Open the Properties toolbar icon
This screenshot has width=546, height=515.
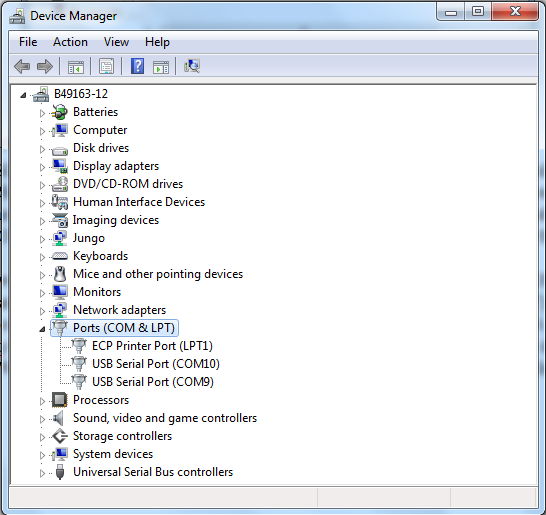pyautogui.click(x=107, y=66)
